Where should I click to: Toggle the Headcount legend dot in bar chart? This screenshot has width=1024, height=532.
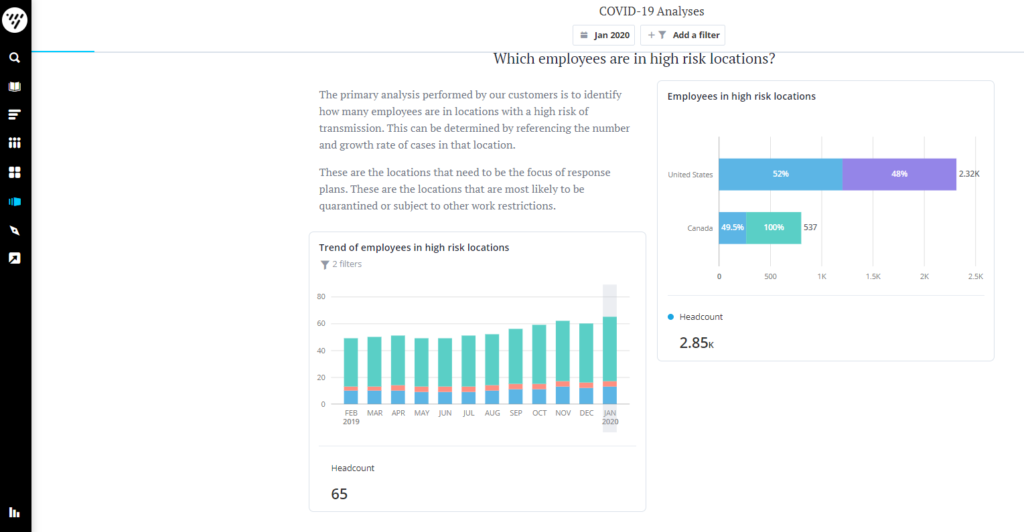tap(671, 317)
